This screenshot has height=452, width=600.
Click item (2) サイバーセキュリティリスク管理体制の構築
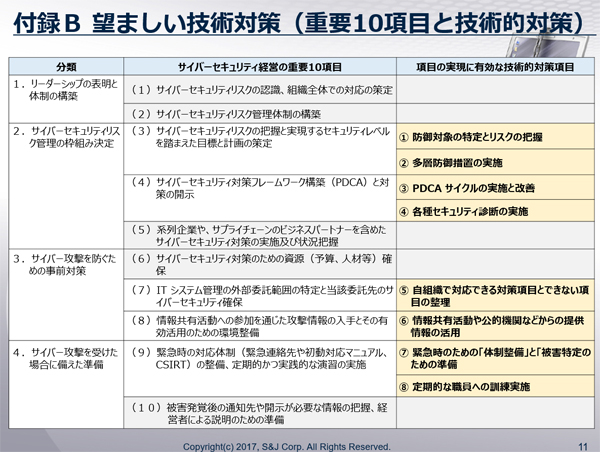[x=260, y=114]
